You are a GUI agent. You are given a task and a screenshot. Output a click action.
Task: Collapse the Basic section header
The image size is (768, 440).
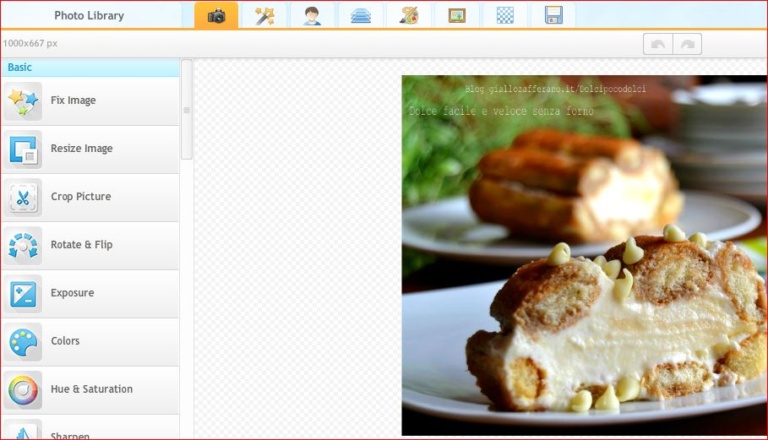click(x=90, y=68)
